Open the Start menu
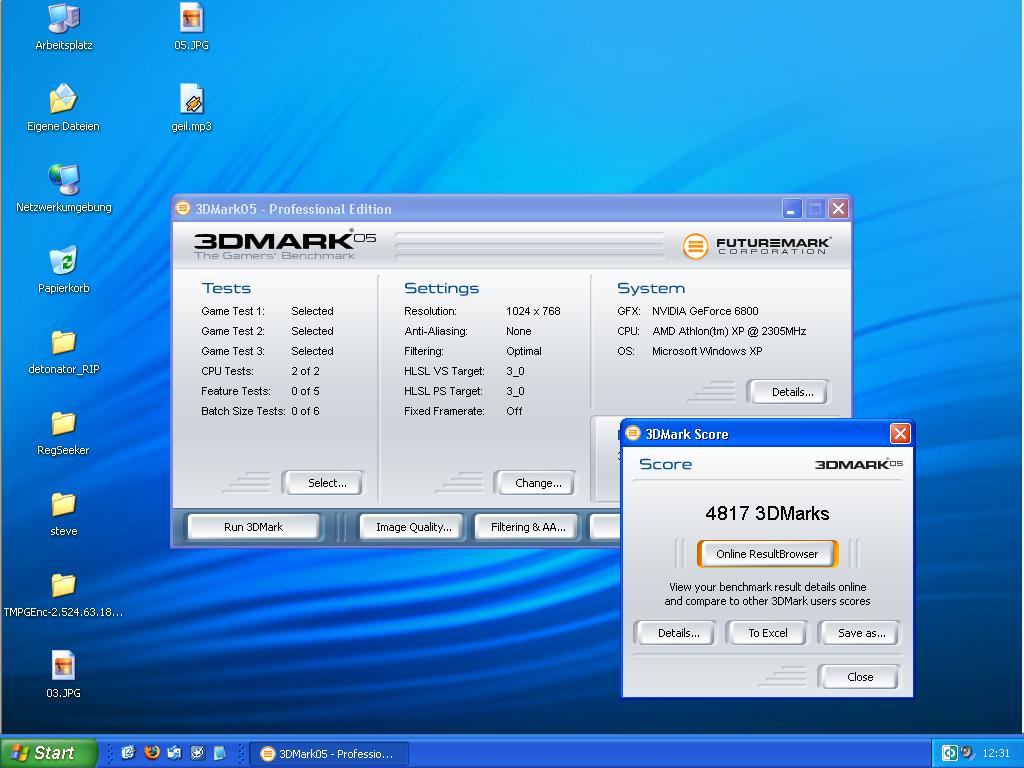1024x768 pixels. (49, 753)
